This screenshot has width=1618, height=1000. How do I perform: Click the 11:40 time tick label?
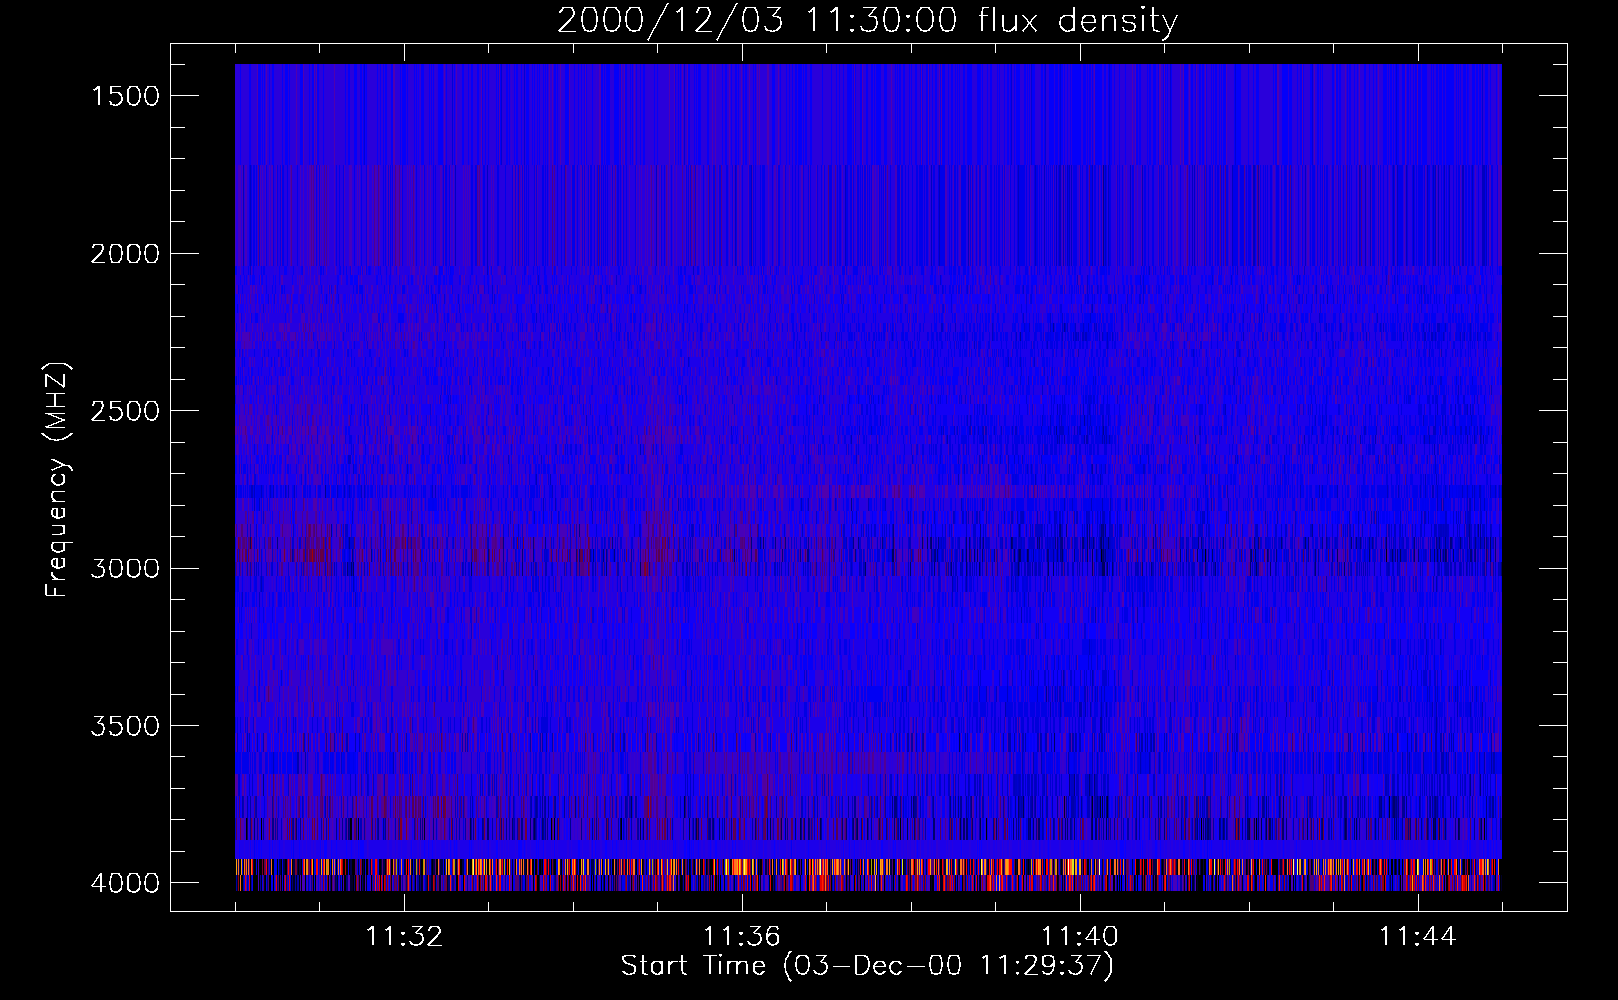click(x=1080, y=937)
